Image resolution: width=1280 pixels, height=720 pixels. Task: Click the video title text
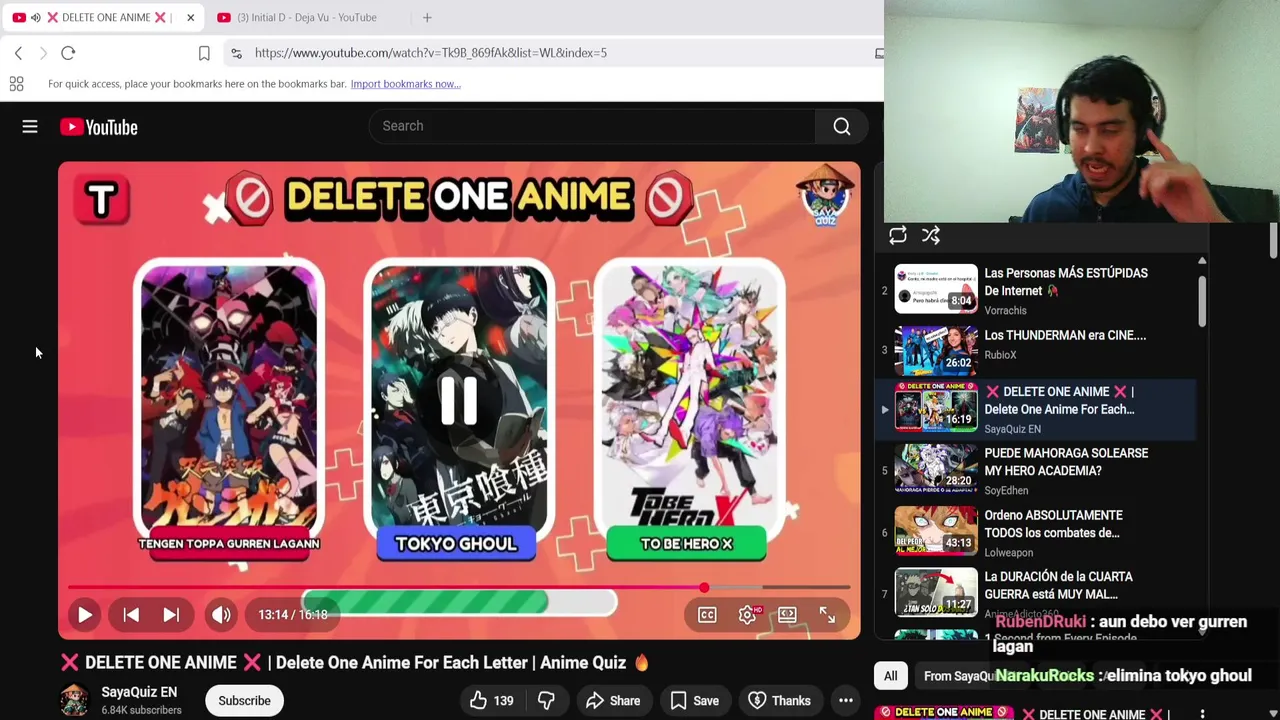pyautogui.click(x=355, y=662)
